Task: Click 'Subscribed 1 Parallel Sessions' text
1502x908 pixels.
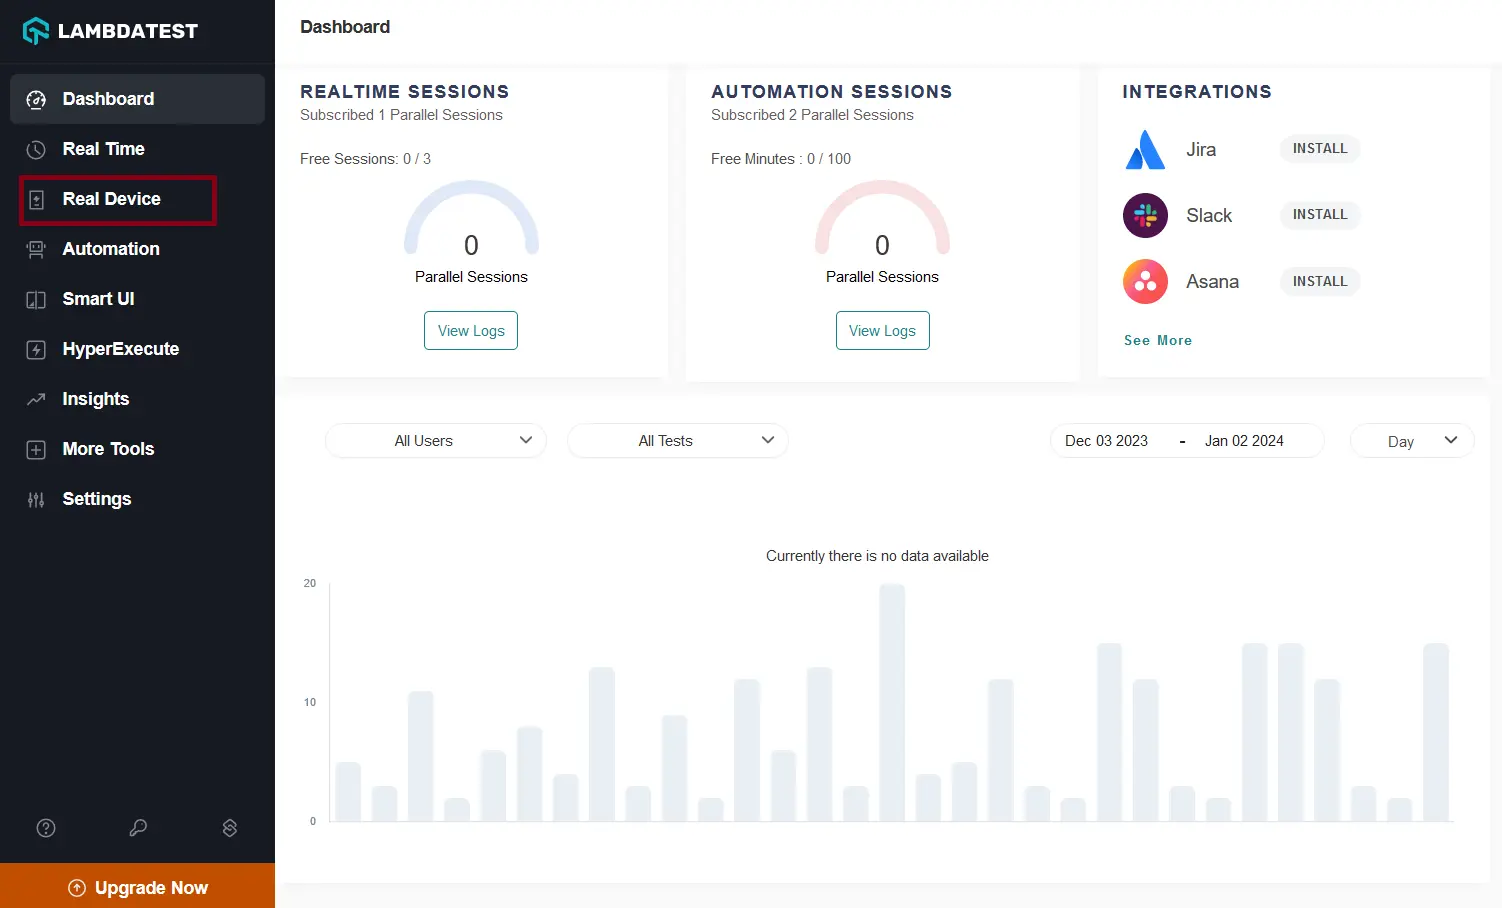Action: coord(401,115)
